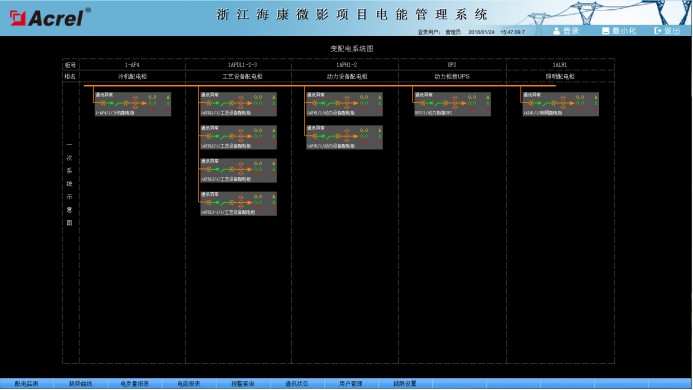Open the 配电监测 (power monitoring) tab

click(27, 384)
